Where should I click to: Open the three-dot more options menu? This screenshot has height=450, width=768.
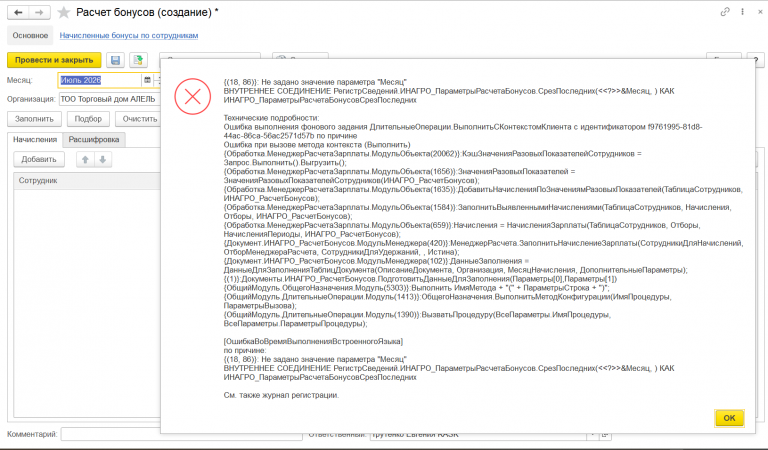tap(743, 12)
